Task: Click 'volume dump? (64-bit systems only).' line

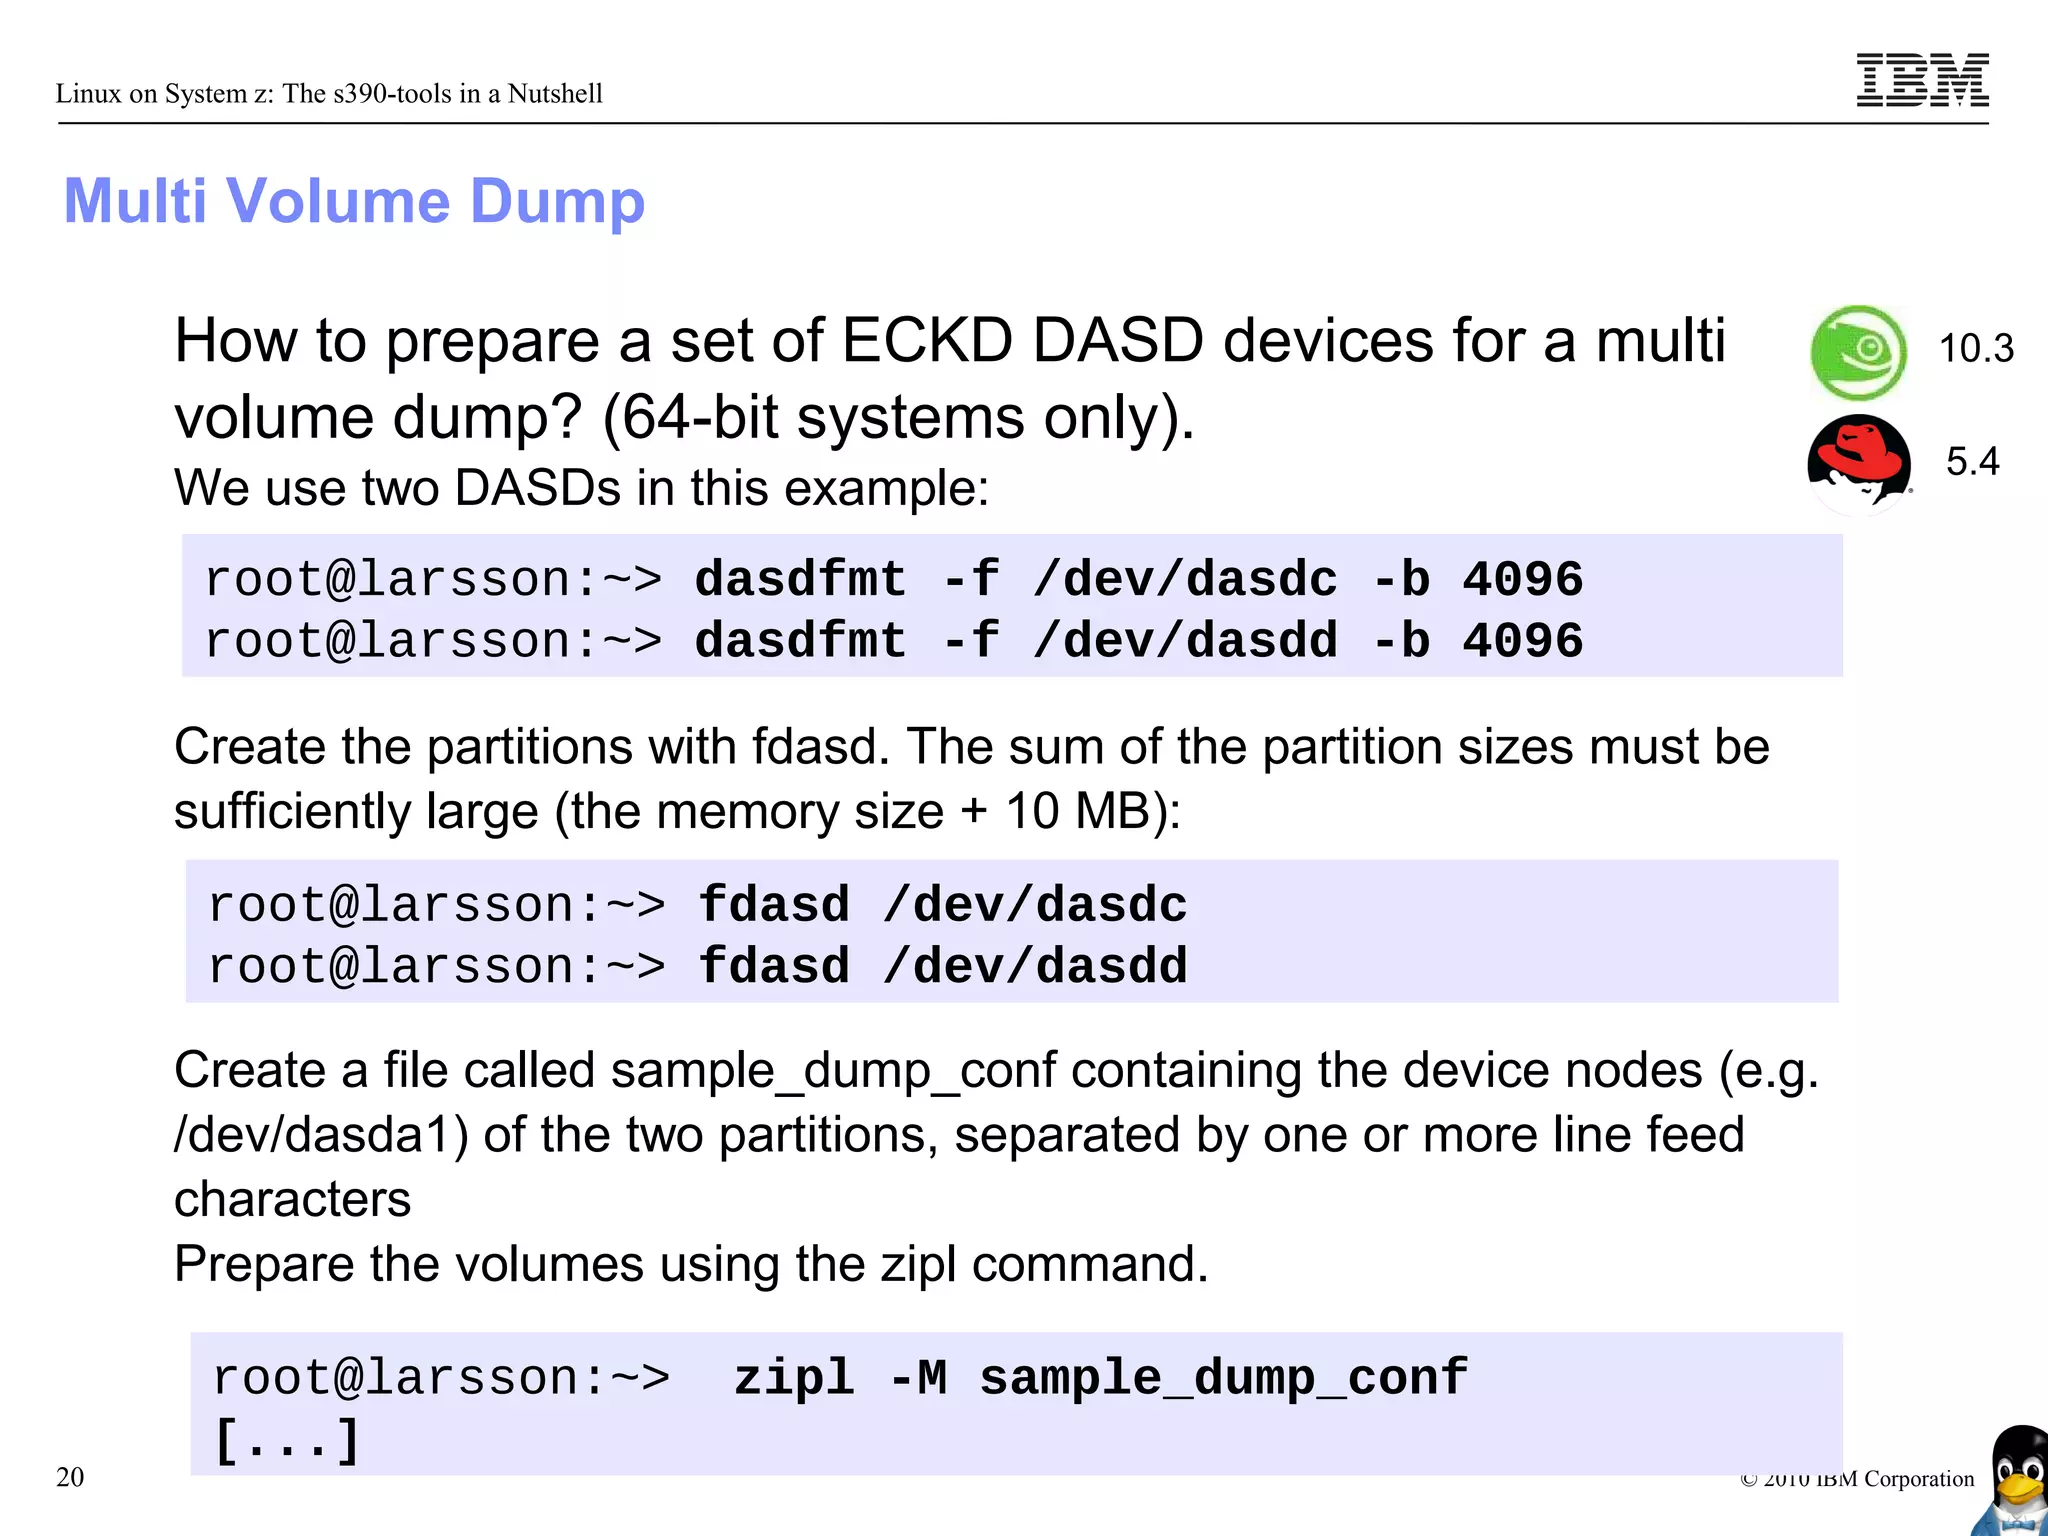Action: pos(684,417)
